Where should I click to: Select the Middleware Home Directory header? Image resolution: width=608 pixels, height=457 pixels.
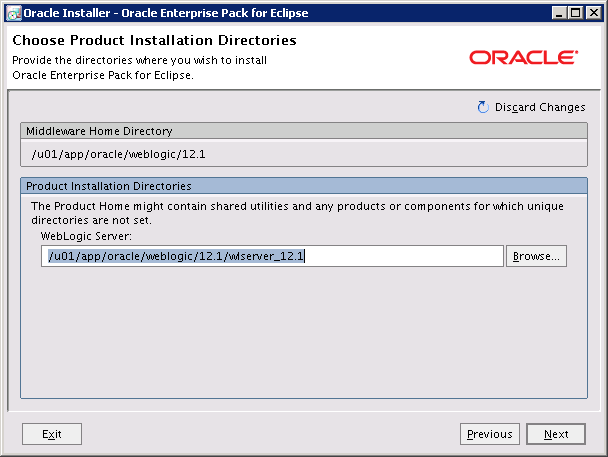[99, 131]
